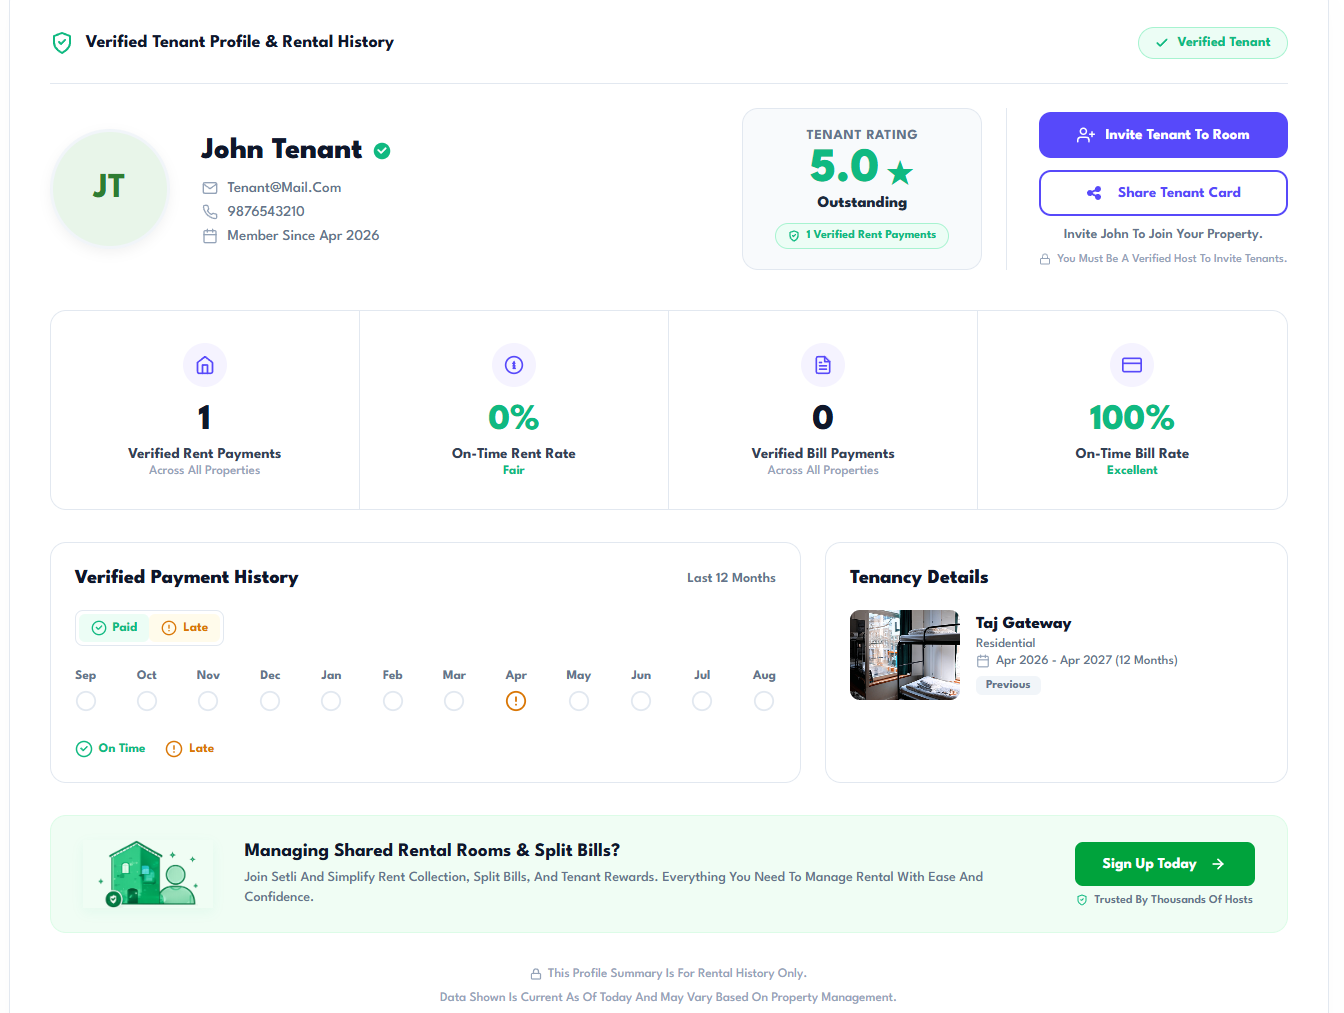Click the JT avatar circle
Viewport: 1344px width, 1013px height.
coord(110,187)
